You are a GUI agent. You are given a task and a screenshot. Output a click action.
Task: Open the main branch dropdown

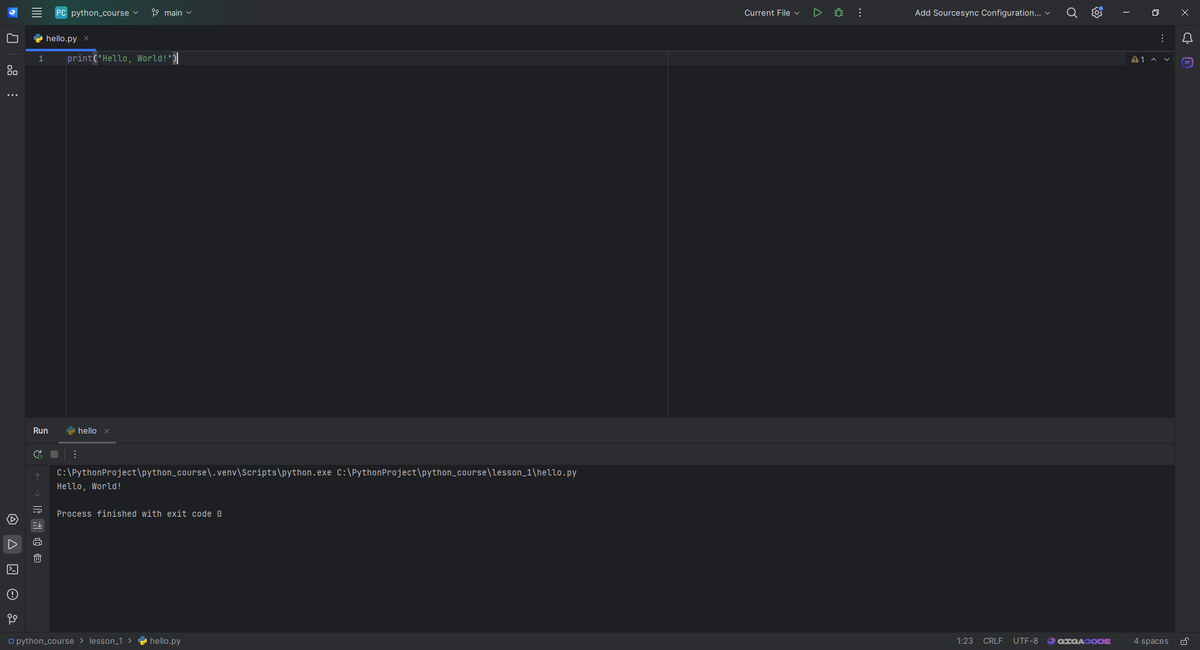[171, 13]
